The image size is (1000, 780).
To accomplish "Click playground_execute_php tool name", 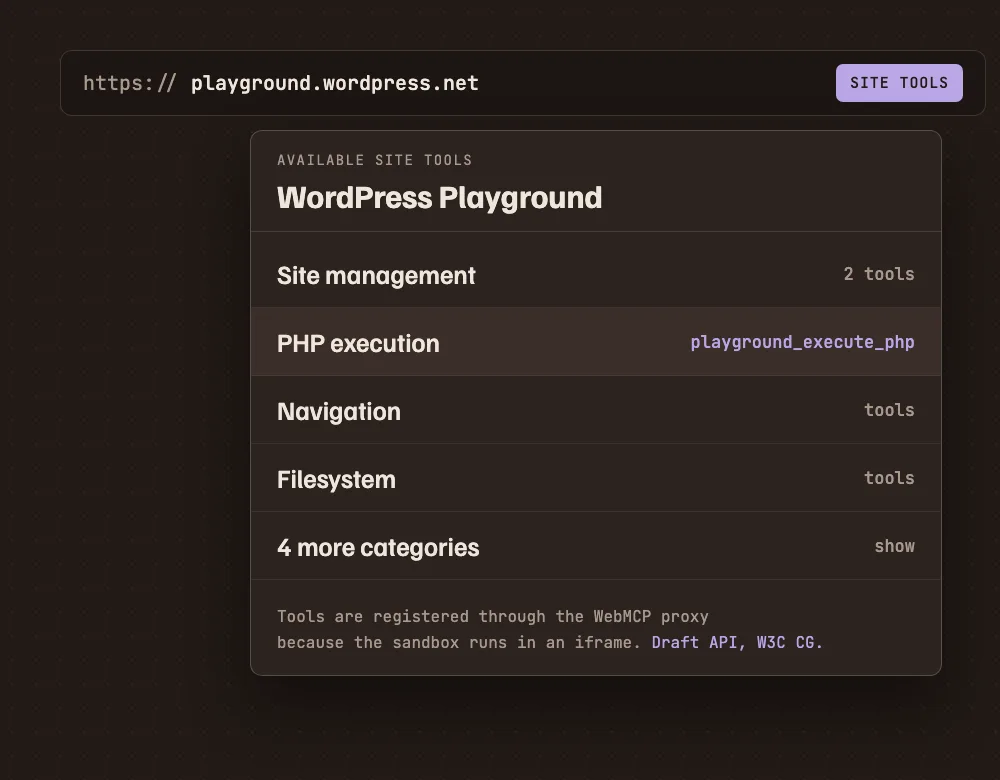I will coord(802,342).
